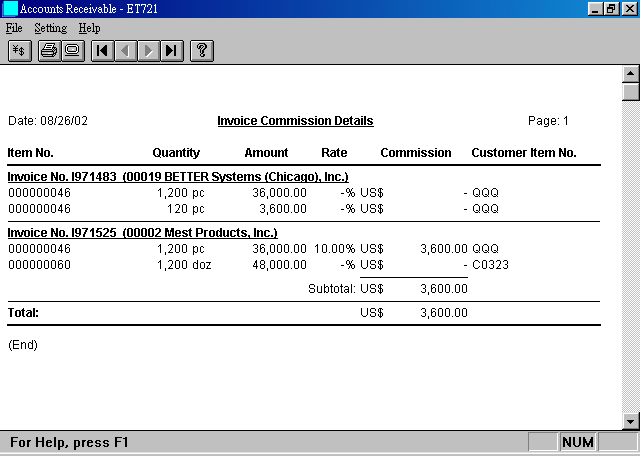Click the 'Rate' column header

334,153
